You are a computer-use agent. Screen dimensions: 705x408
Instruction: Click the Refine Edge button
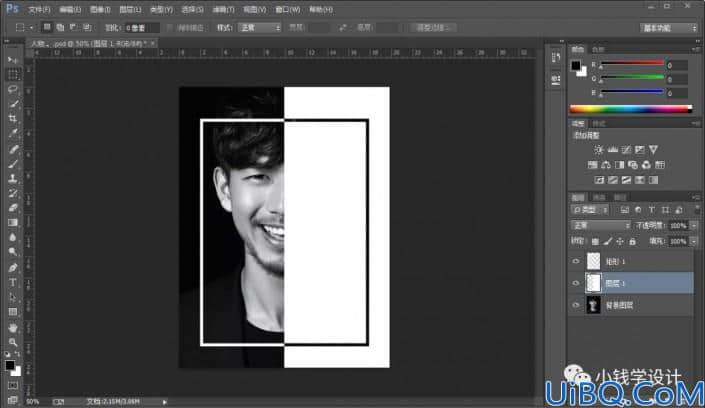coord(433,27)
